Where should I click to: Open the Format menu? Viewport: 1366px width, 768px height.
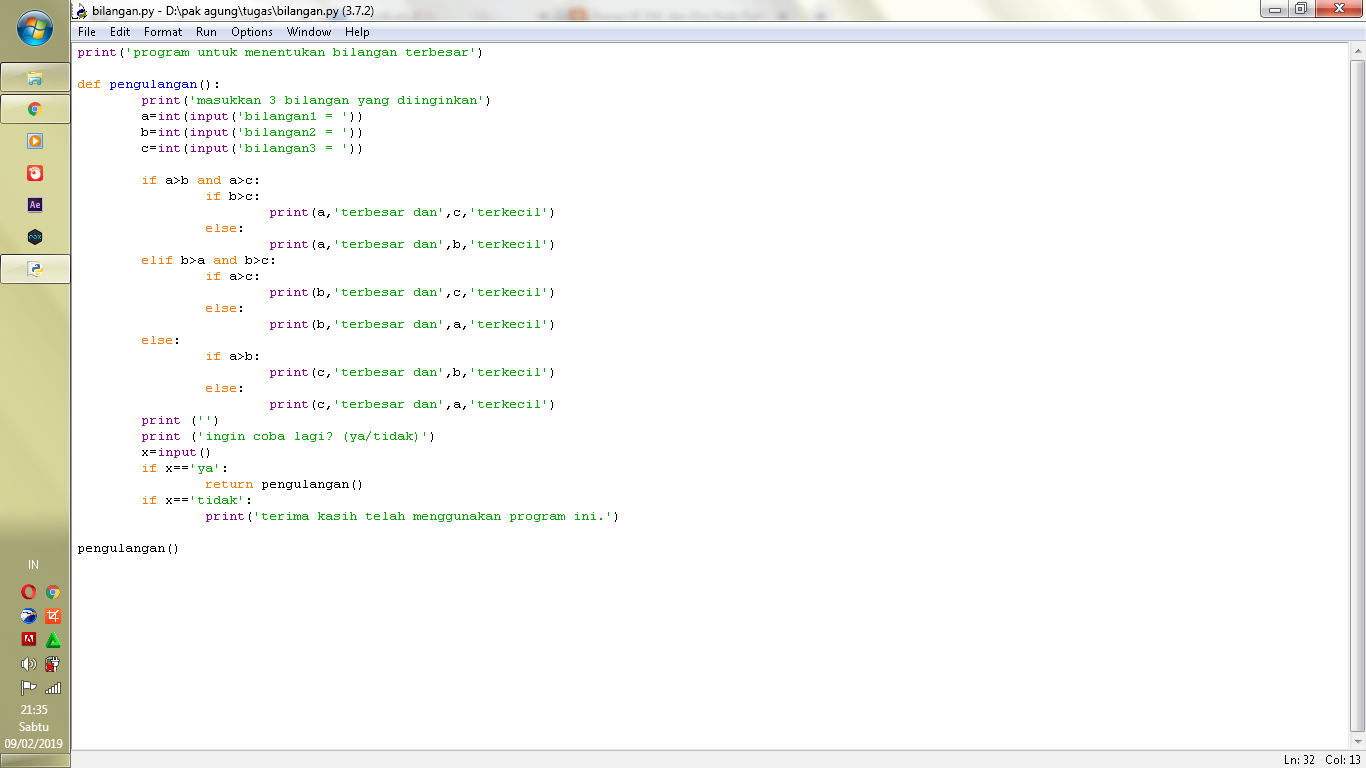click(163, 32)
